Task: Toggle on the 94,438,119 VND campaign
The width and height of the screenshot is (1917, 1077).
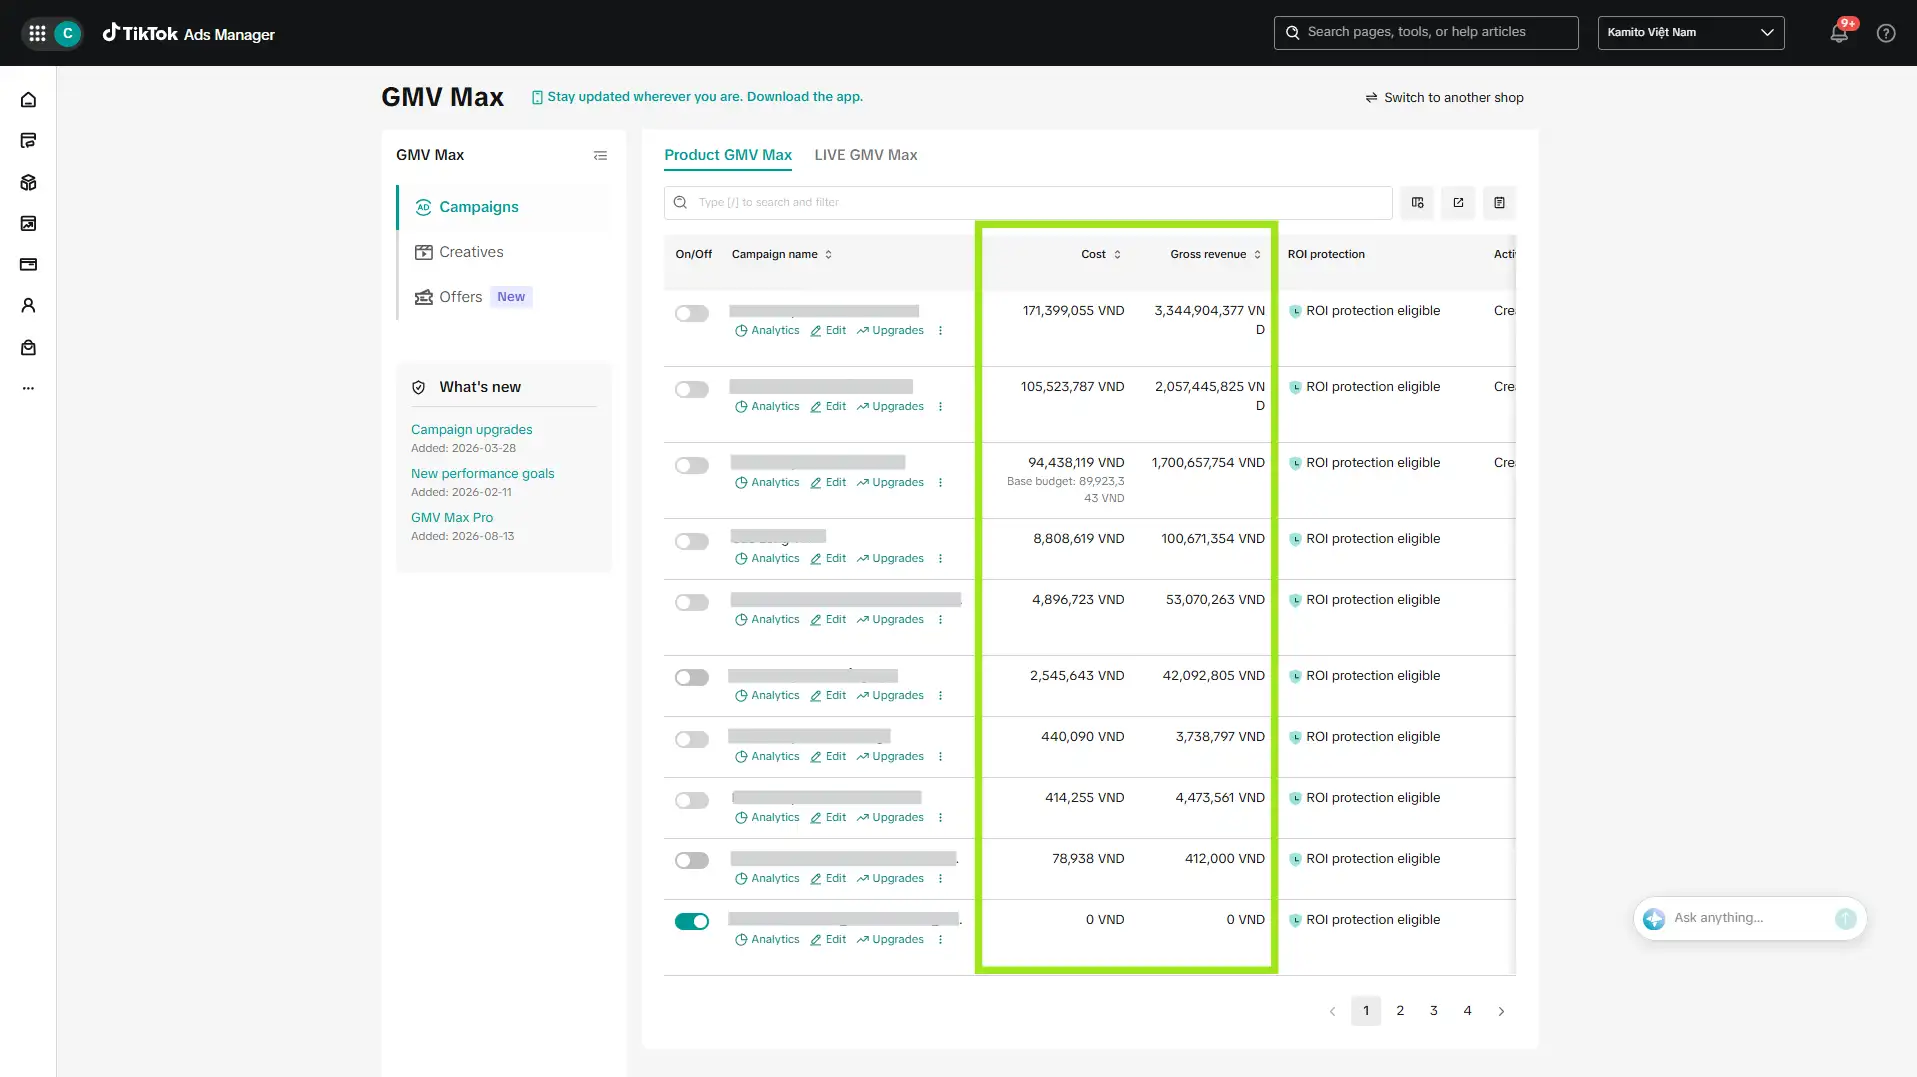Action: [x=691, y=466]
